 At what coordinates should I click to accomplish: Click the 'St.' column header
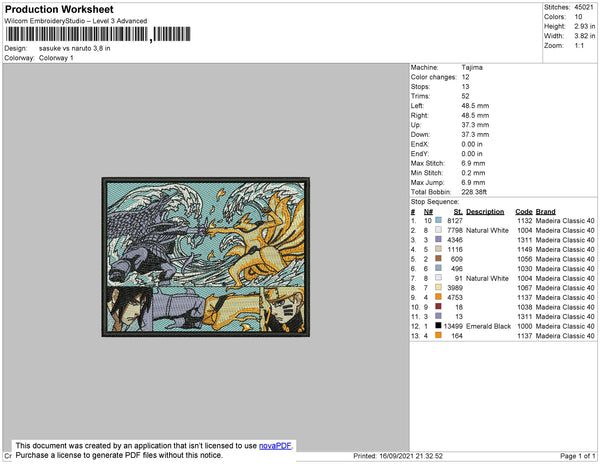pyautogui.click(x=458, y=212)
